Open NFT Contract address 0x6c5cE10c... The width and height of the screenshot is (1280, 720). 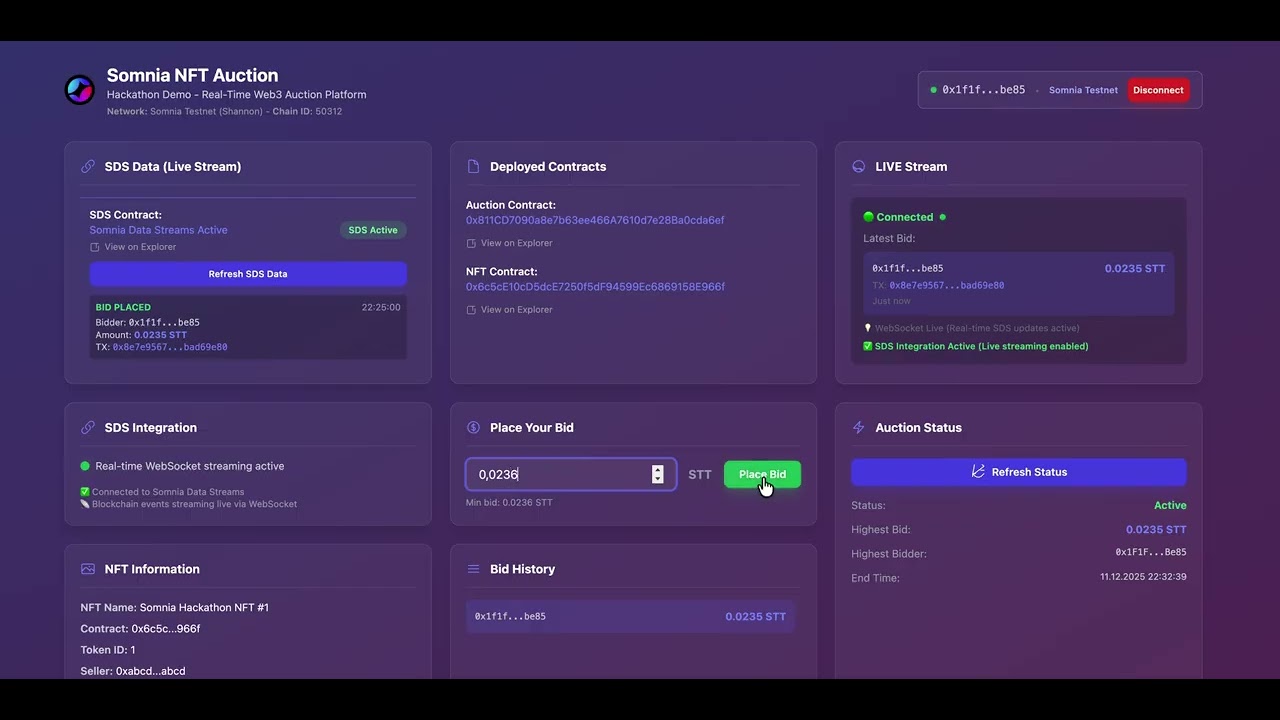[x=595, y=287]
